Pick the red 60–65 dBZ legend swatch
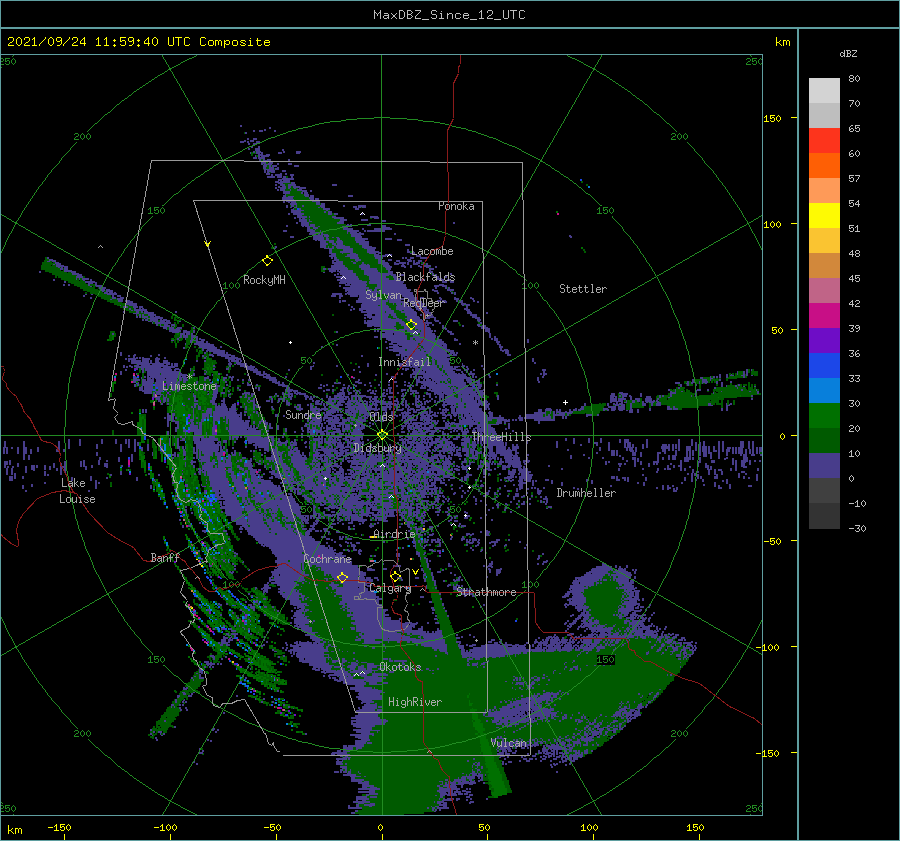 [824, 140]
